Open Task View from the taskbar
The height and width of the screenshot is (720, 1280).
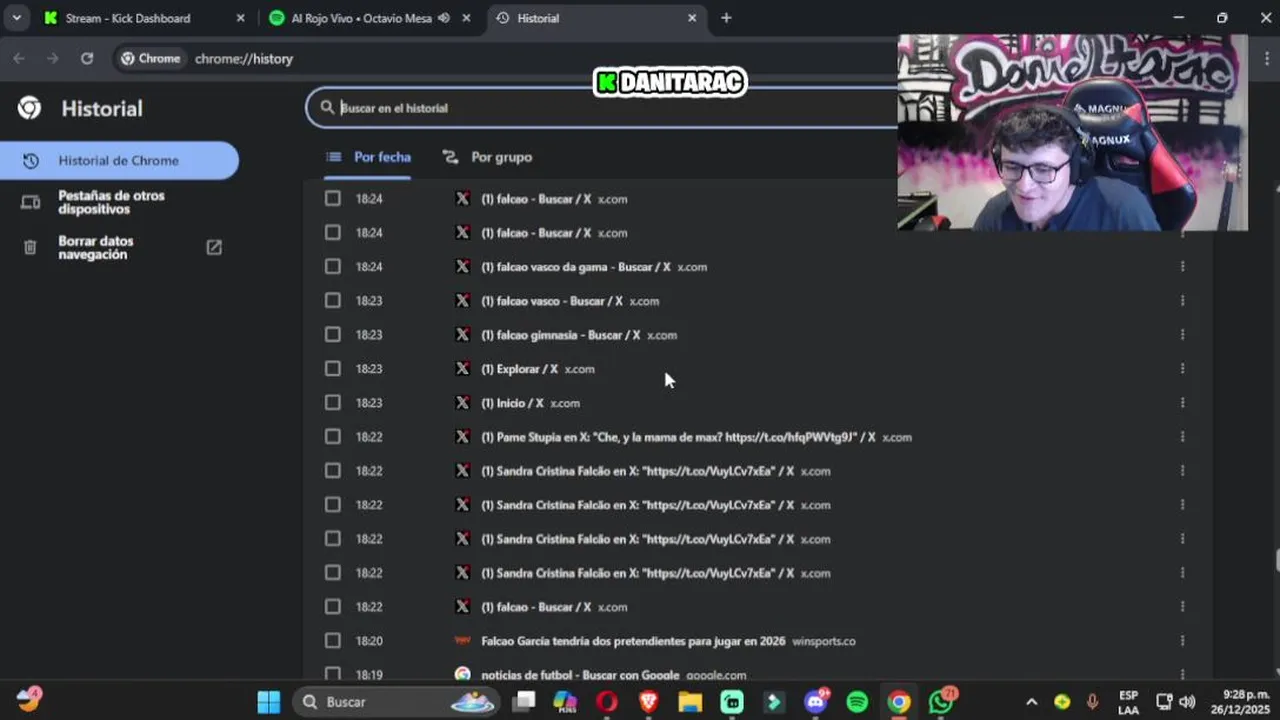click(x=524, y=702)
